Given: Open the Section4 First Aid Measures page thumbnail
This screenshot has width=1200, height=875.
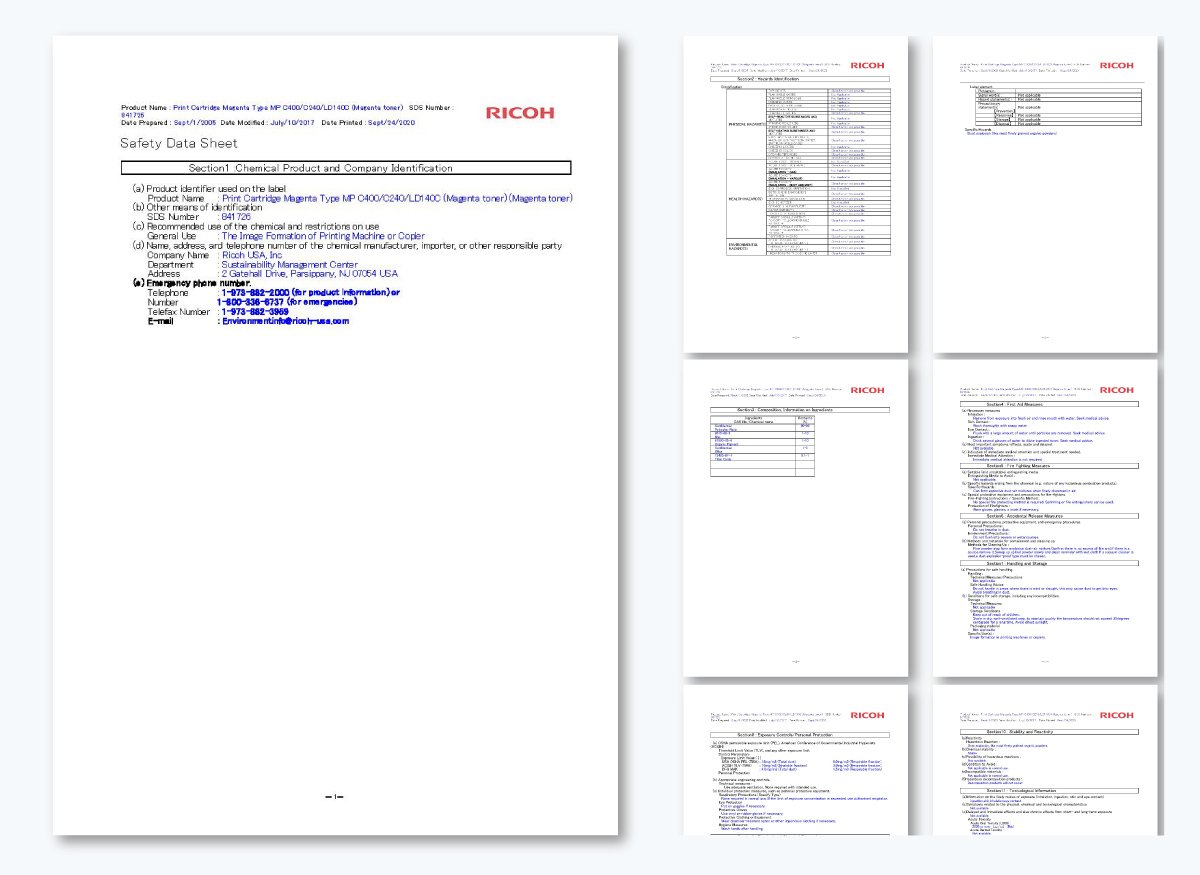Looking at the screenshot, I should click(x=1045, y=518).
